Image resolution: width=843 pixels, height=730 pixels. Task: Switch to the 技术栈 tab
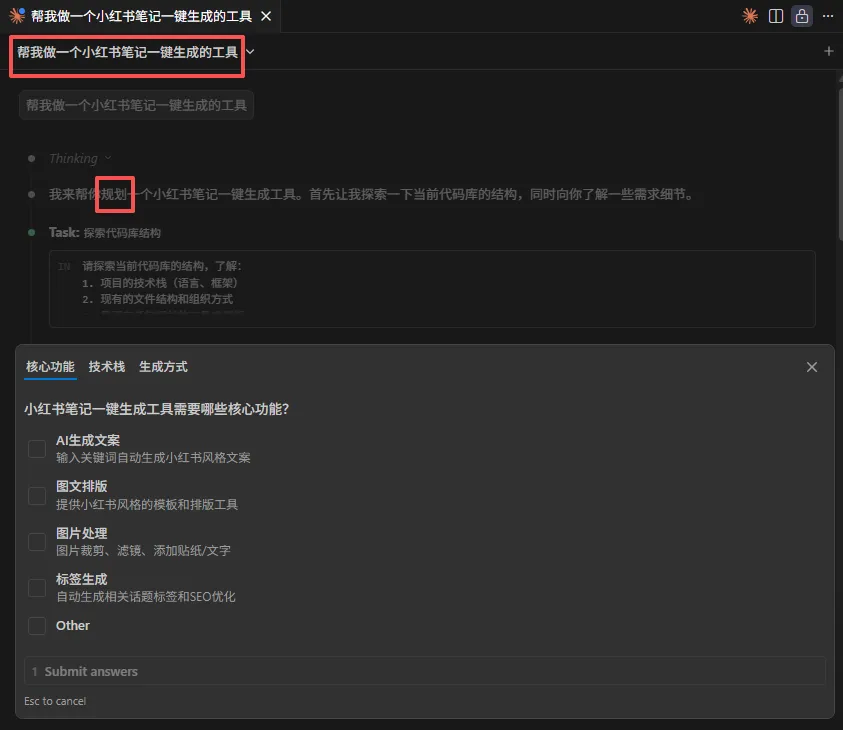click(x=106, y=367)
